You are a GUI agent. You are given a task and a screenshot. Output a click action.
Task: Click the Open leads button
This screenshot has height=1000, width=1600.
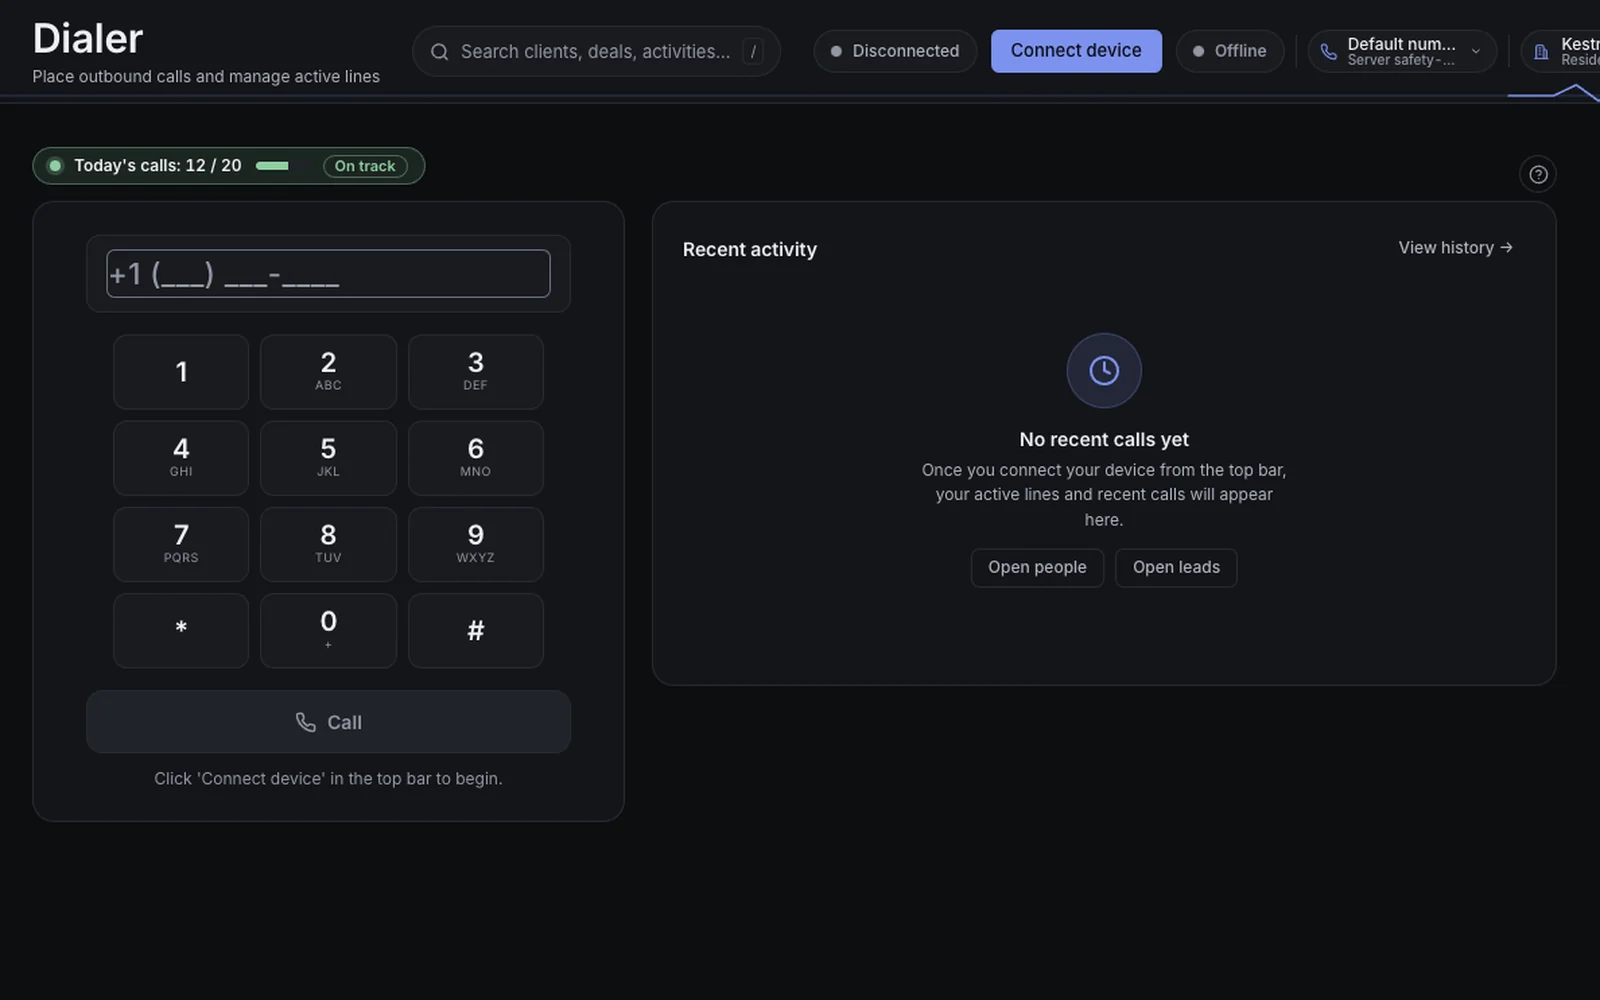(x=1176, y=567)
